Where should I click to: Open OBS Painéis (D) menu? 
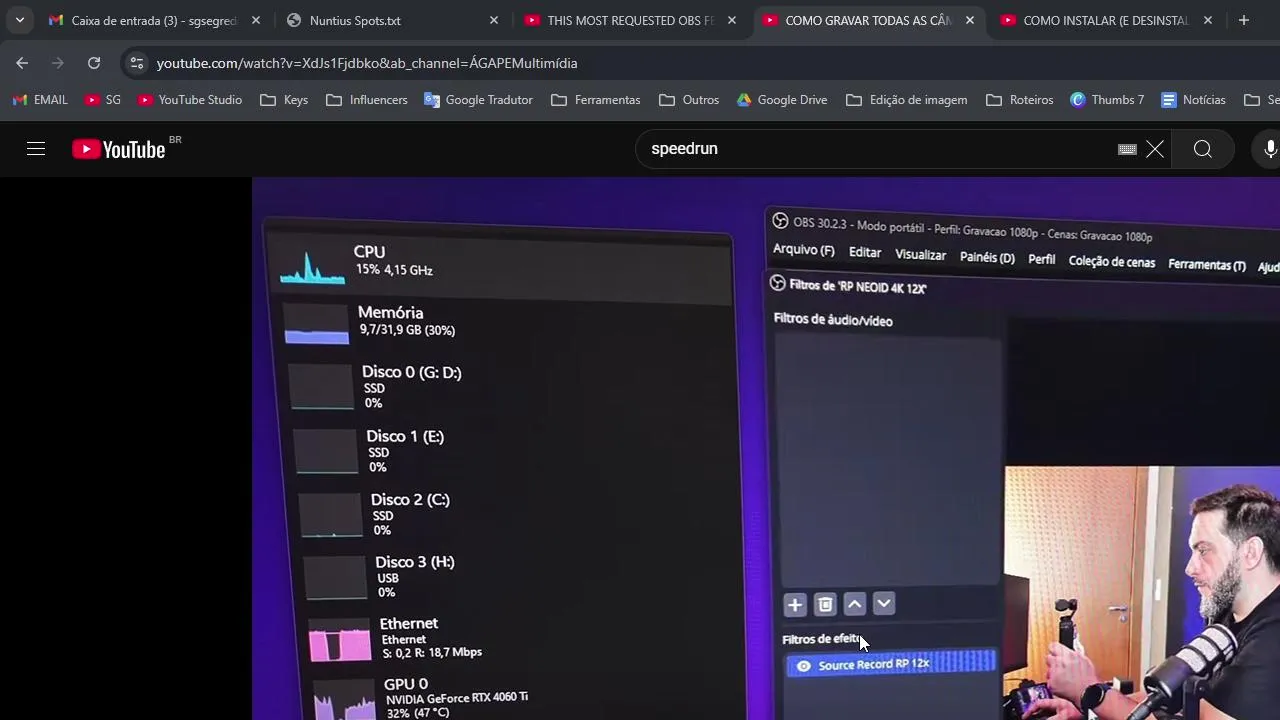tap(987, 258)
